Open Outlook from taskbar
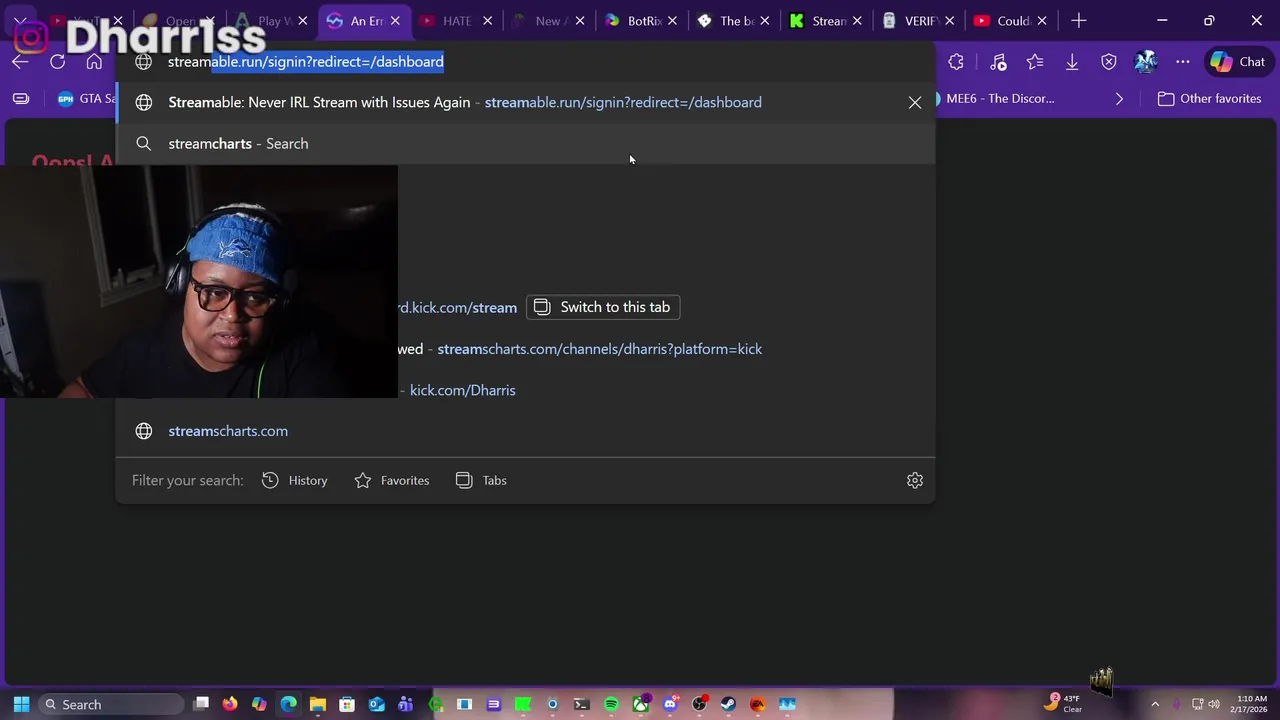The height and width of the screenshot is (720, 1280). tap(376, 704)
